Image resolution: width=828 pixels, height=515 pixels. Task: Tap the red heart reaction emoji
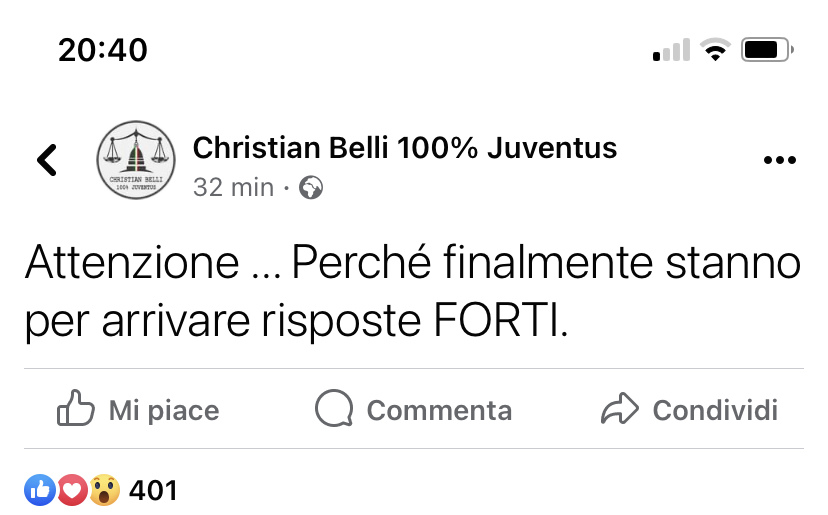72,490
